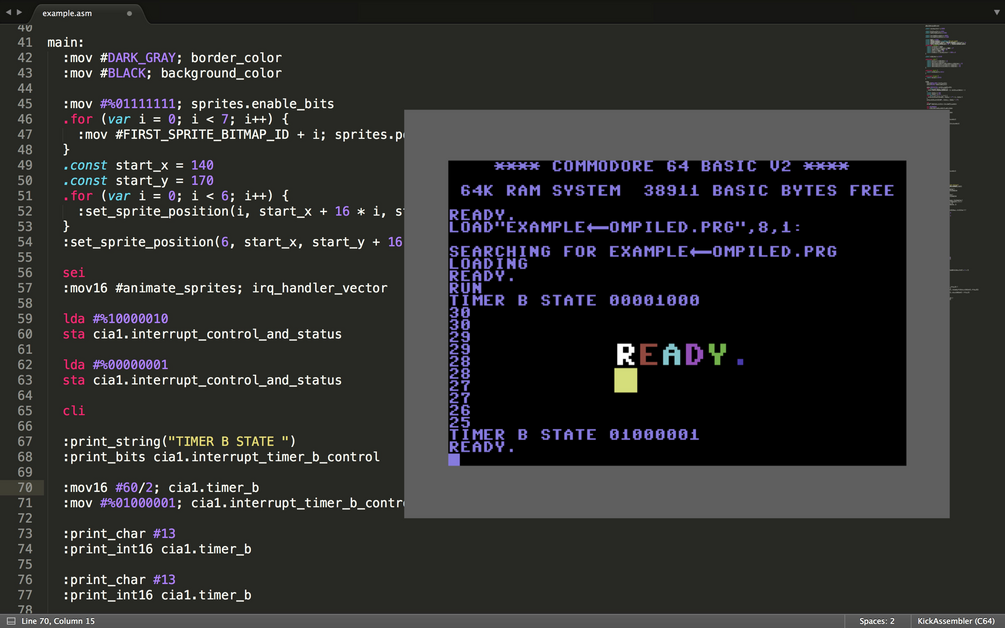Click the right tab-scroll arrow
This screenshot has width=1005, height=628.
click(x=19, y=12)
